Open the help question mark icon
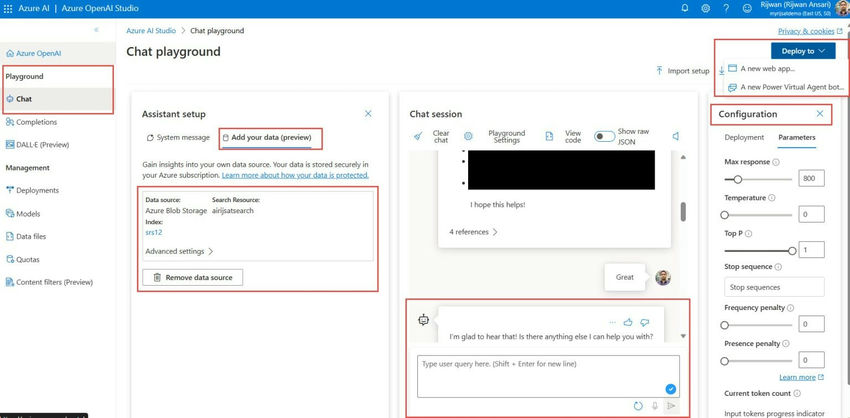 point(726,8)
